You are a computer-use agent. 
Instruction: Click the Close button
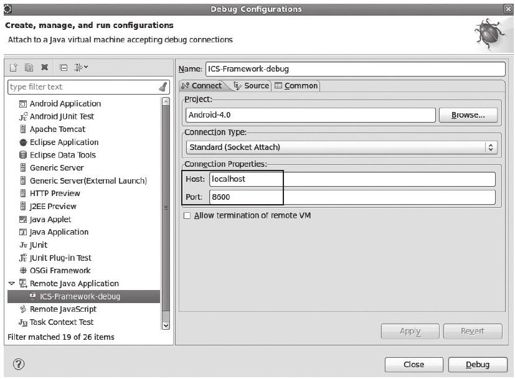(x=414, y=365)
